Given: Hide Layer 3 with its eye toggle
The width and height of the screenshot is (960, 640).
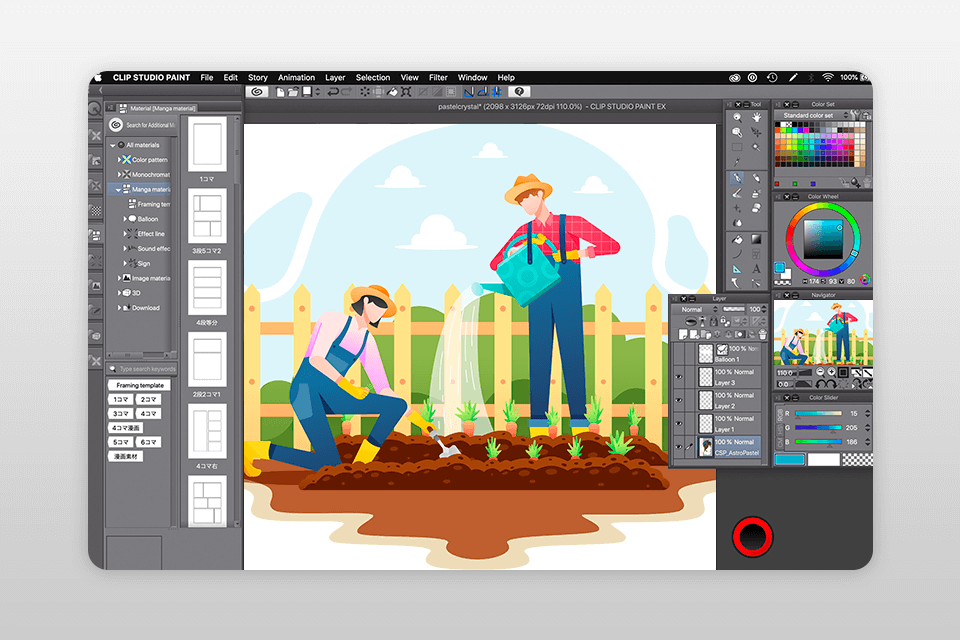Looking at the screenshot, I should (x=678, y=376).
